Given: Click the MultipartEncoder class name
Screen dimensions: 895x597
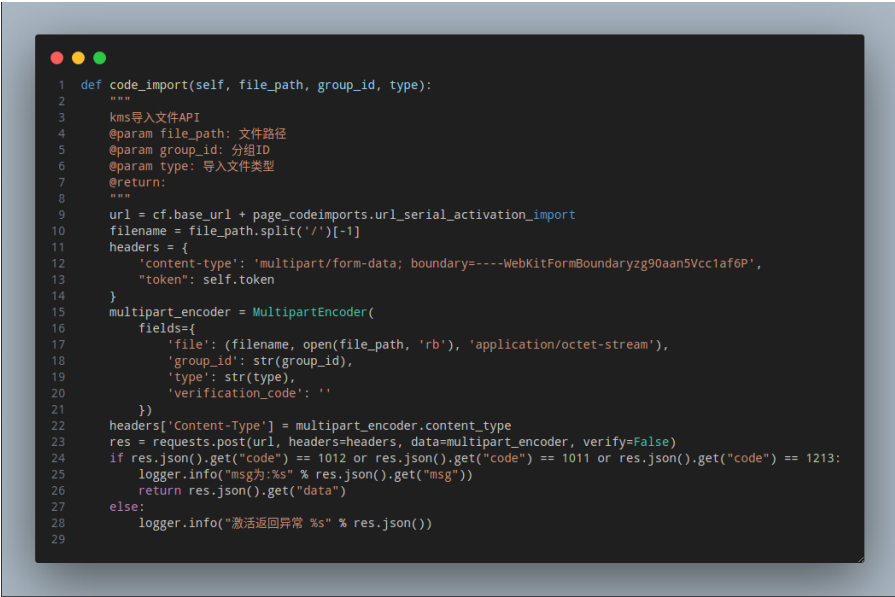Looking at the screenshot, I should point(310,312).
